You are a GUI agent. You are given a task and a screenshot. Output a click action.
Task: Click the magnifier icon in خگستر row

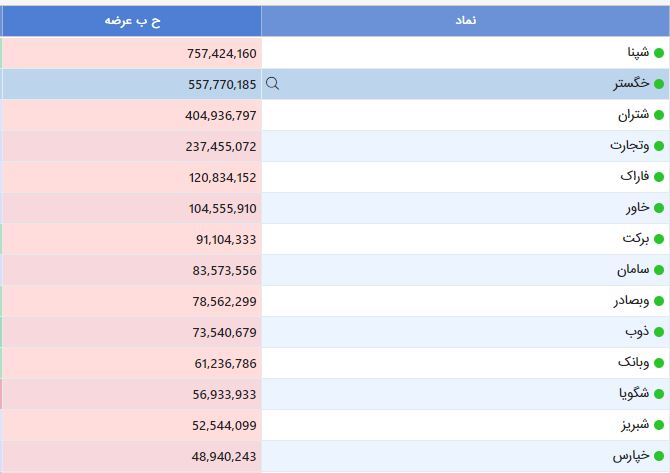[x=272, y=83]
